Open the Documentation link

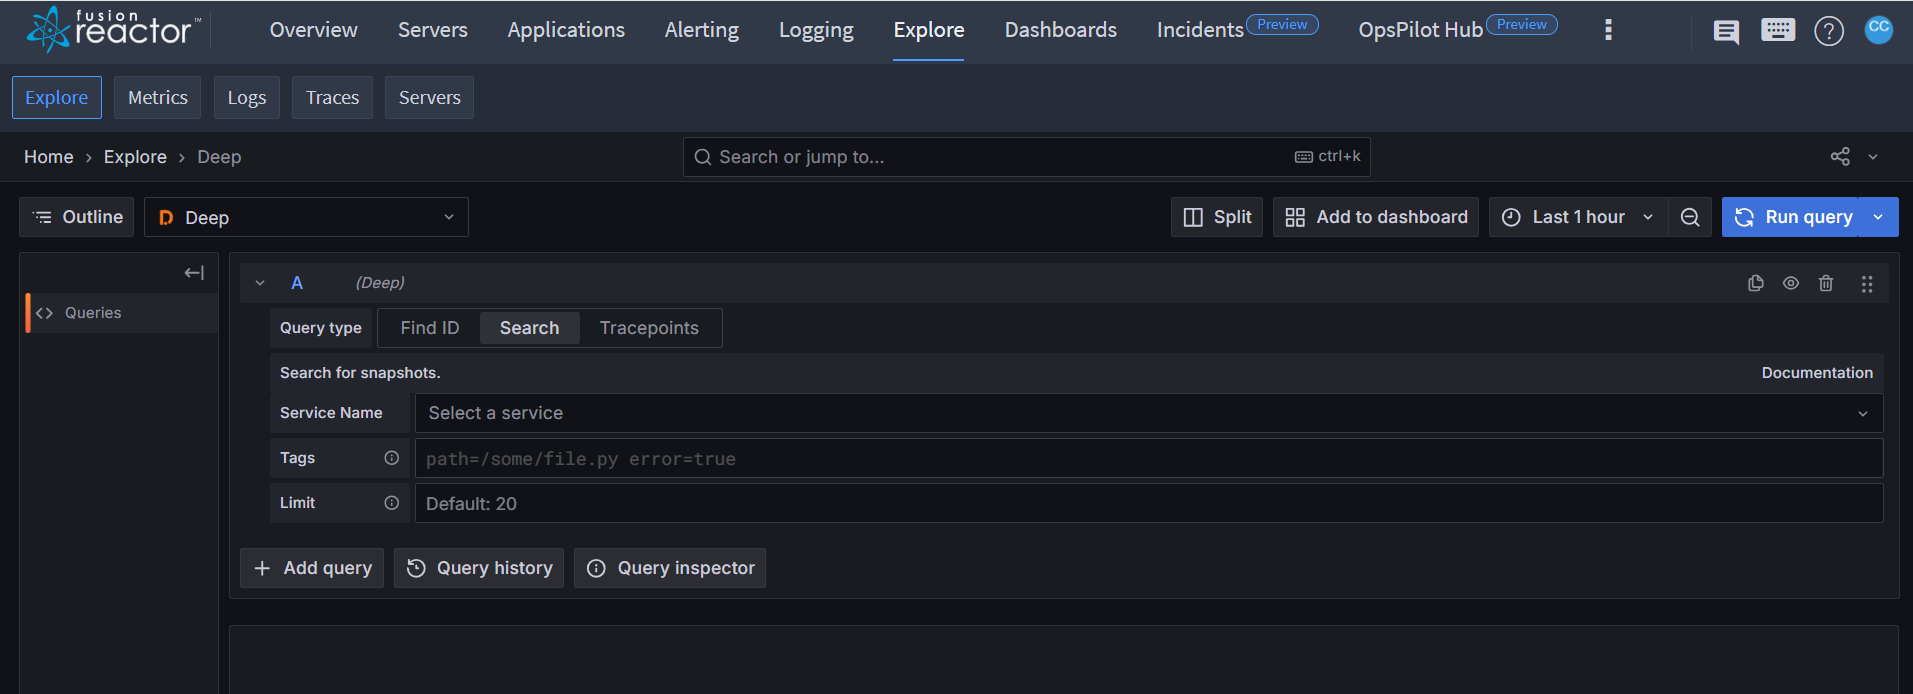[x=1817, y=372]
